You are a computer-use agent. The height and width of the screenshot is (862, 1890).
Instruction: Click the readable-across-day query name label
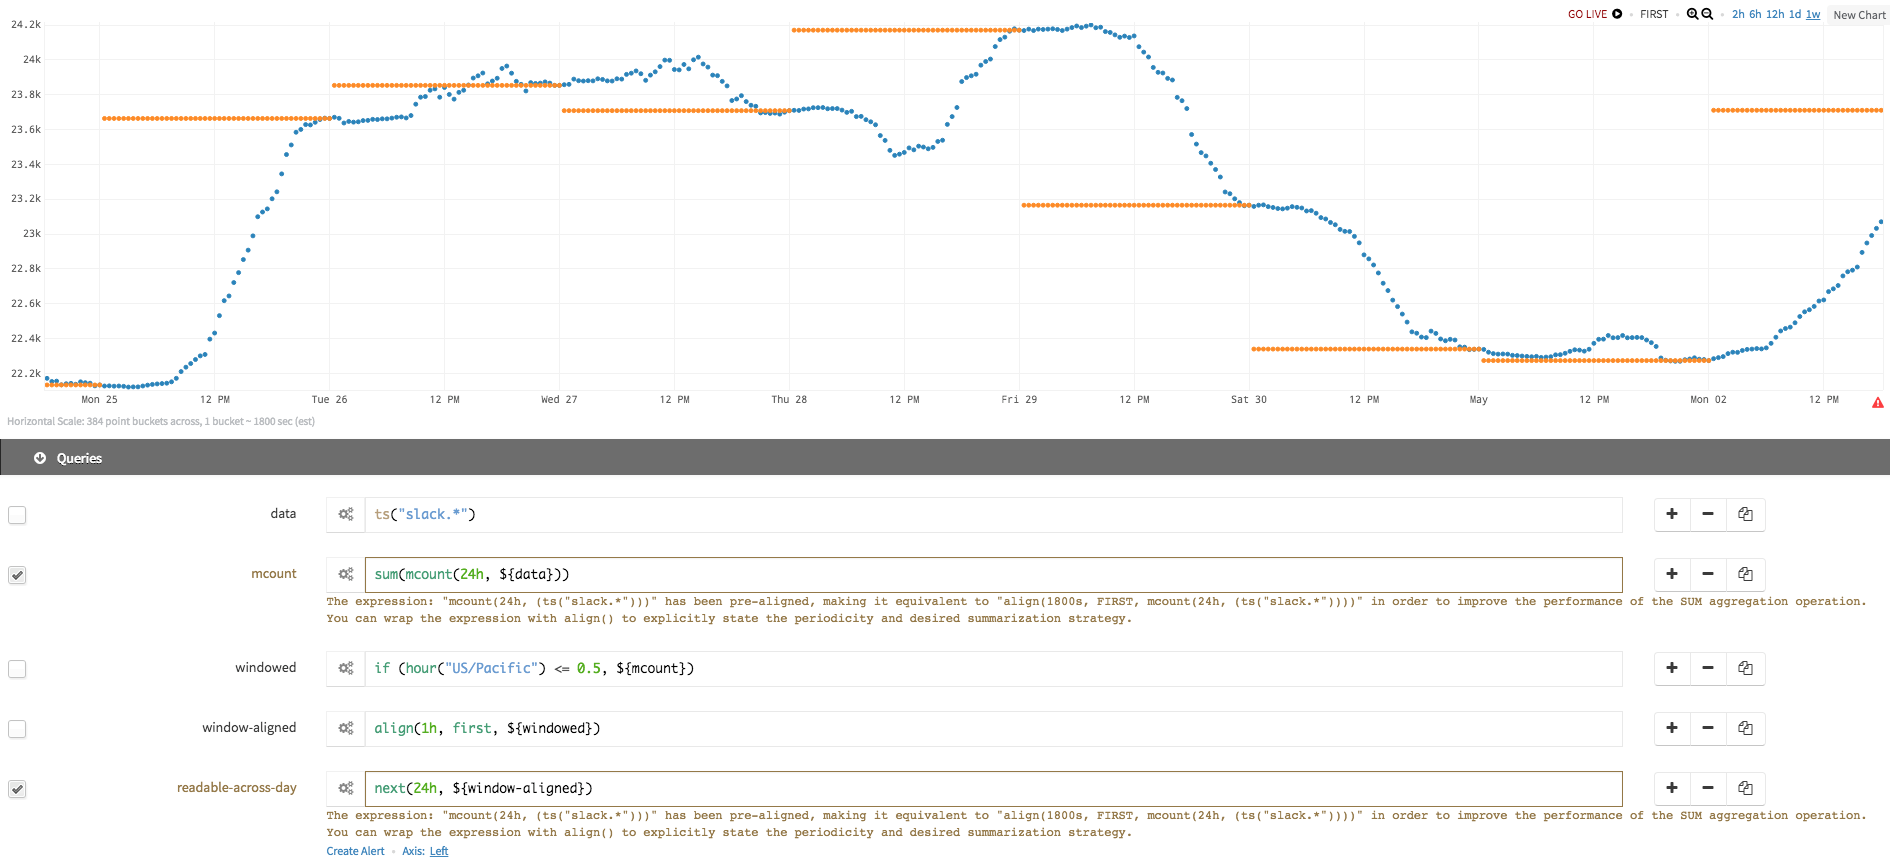click(237, 787)
